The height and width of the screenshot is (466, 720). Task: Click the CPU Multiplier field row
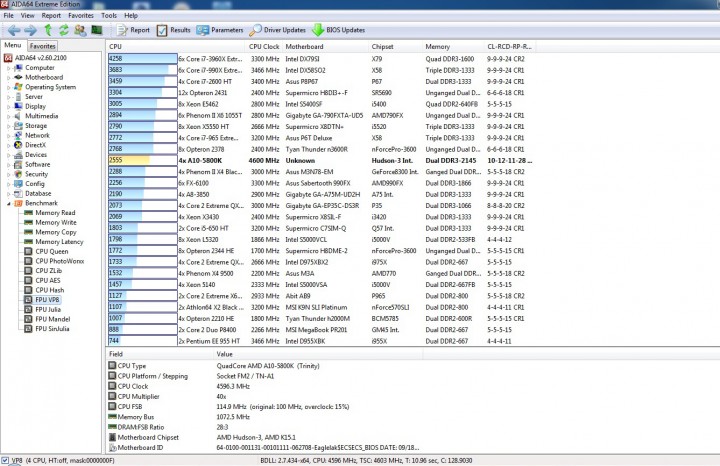click(264, 397)
